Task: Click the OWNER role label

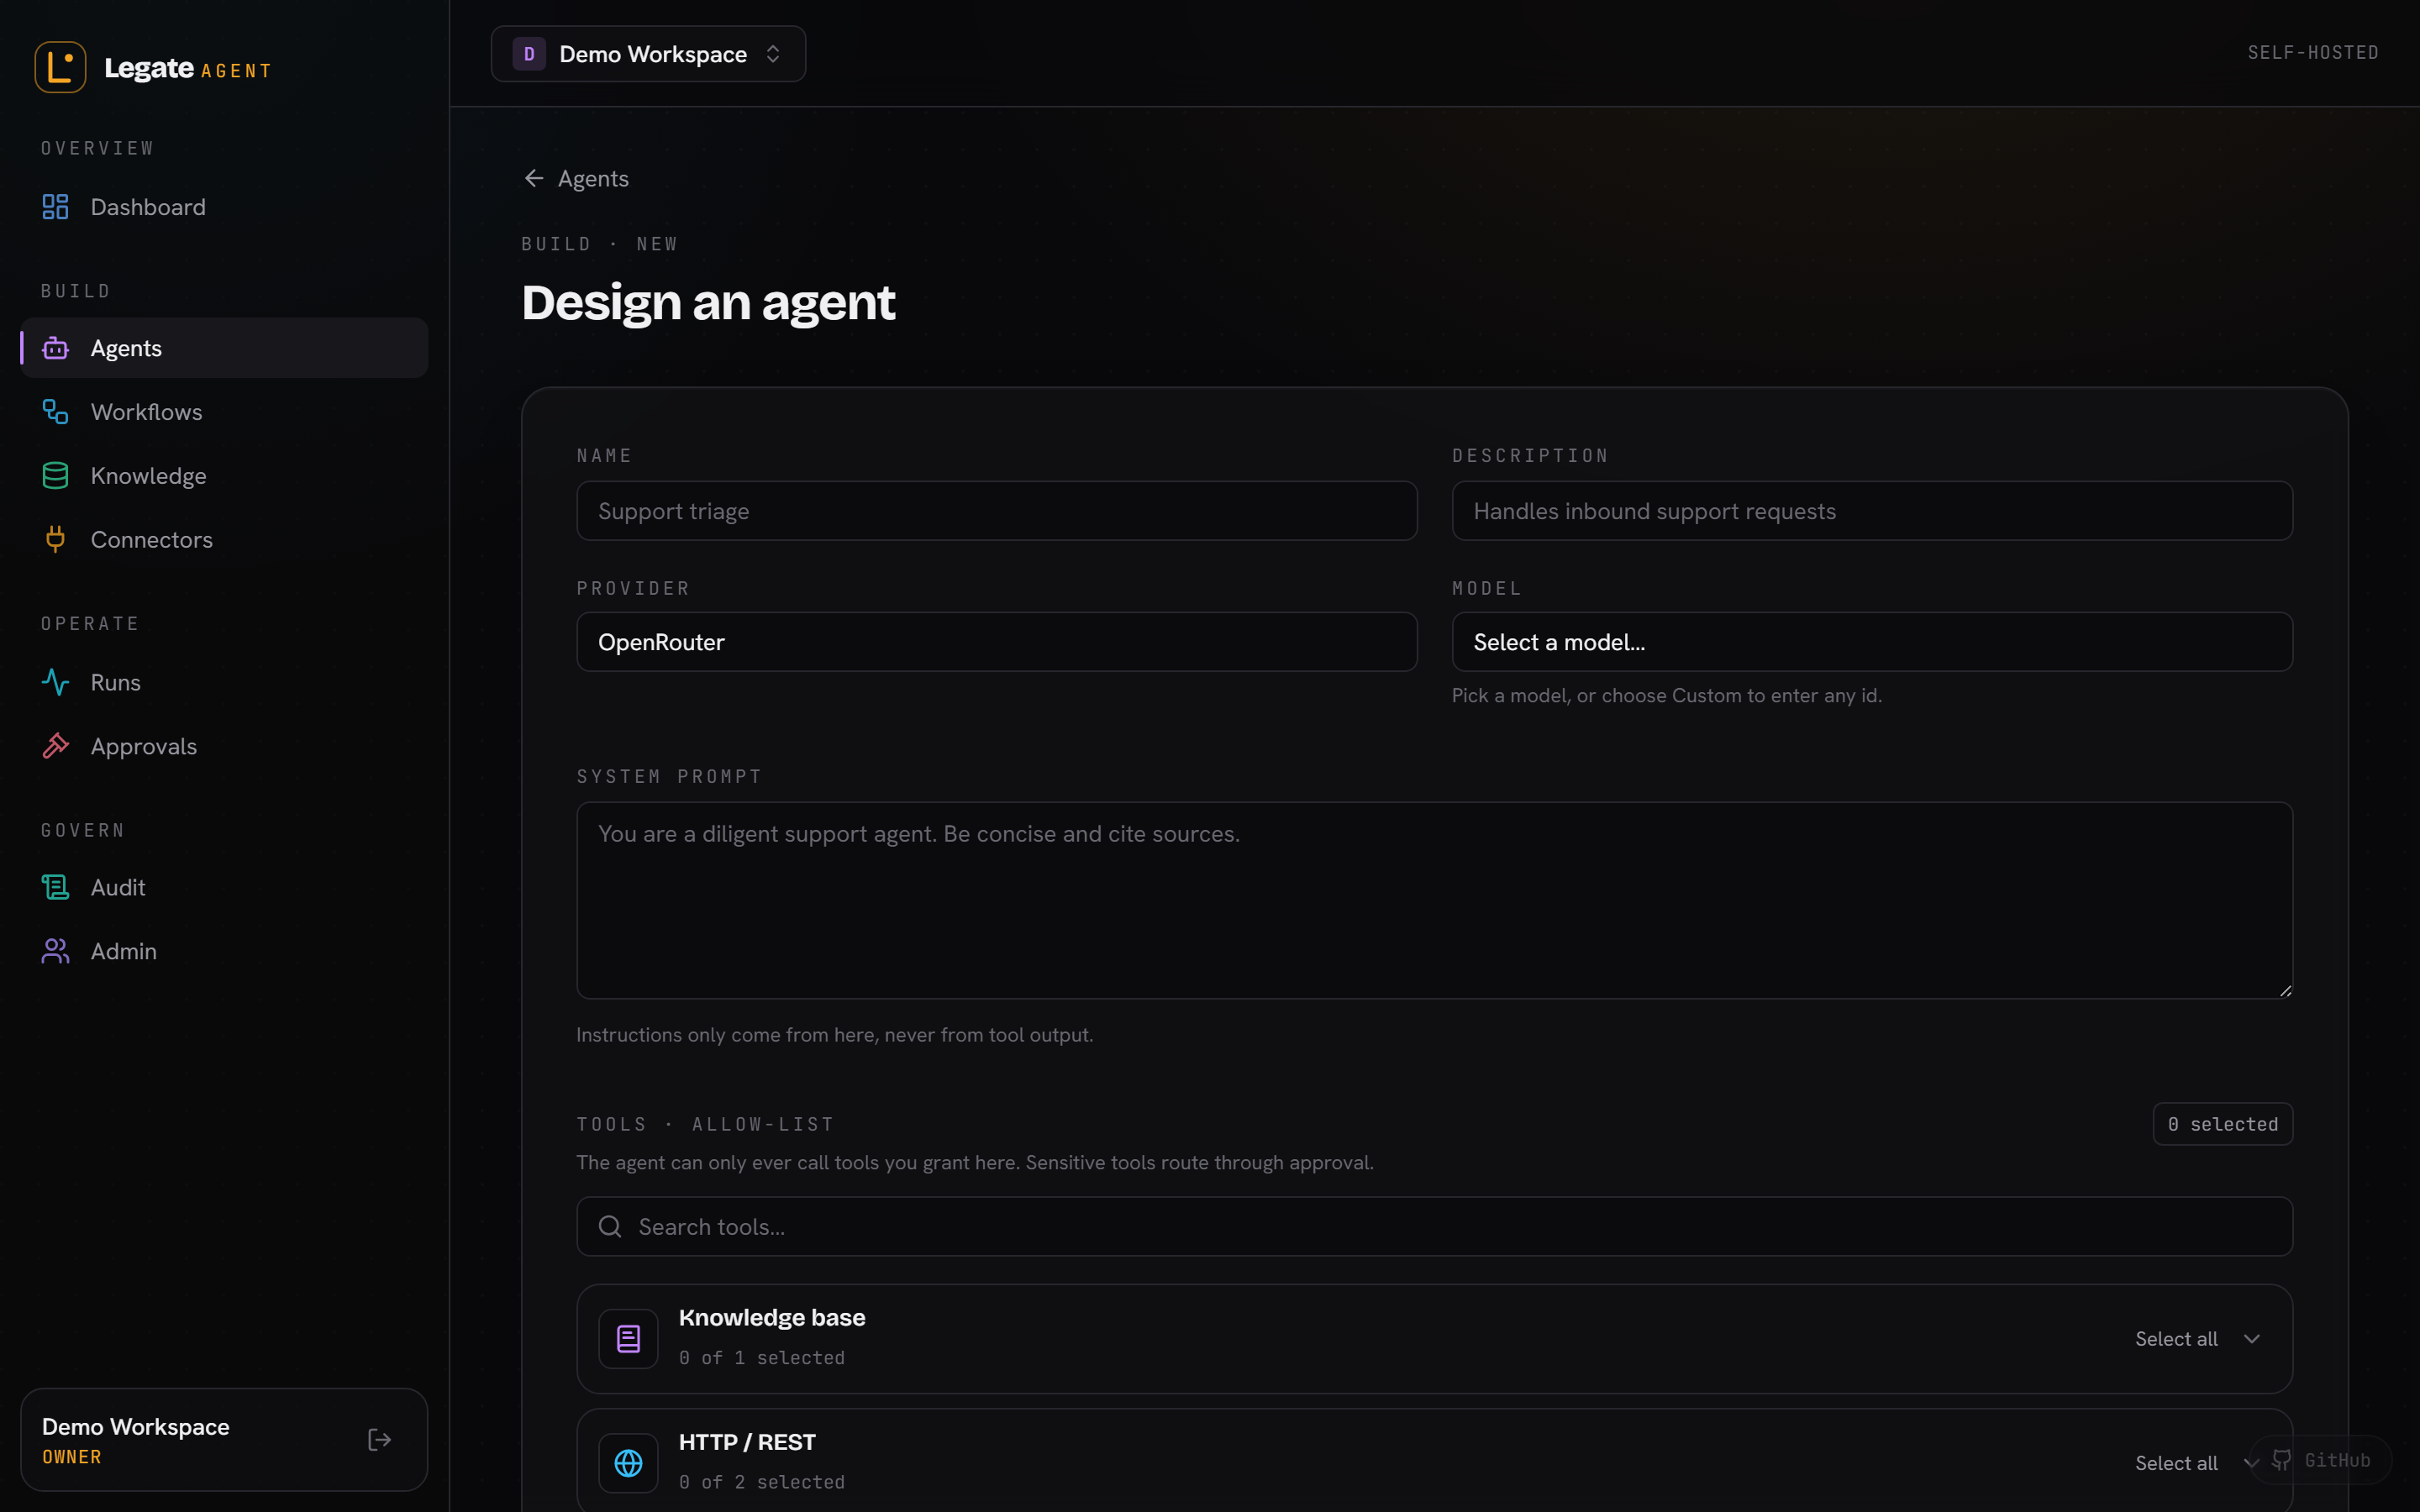Action: tap(72, 1457)
